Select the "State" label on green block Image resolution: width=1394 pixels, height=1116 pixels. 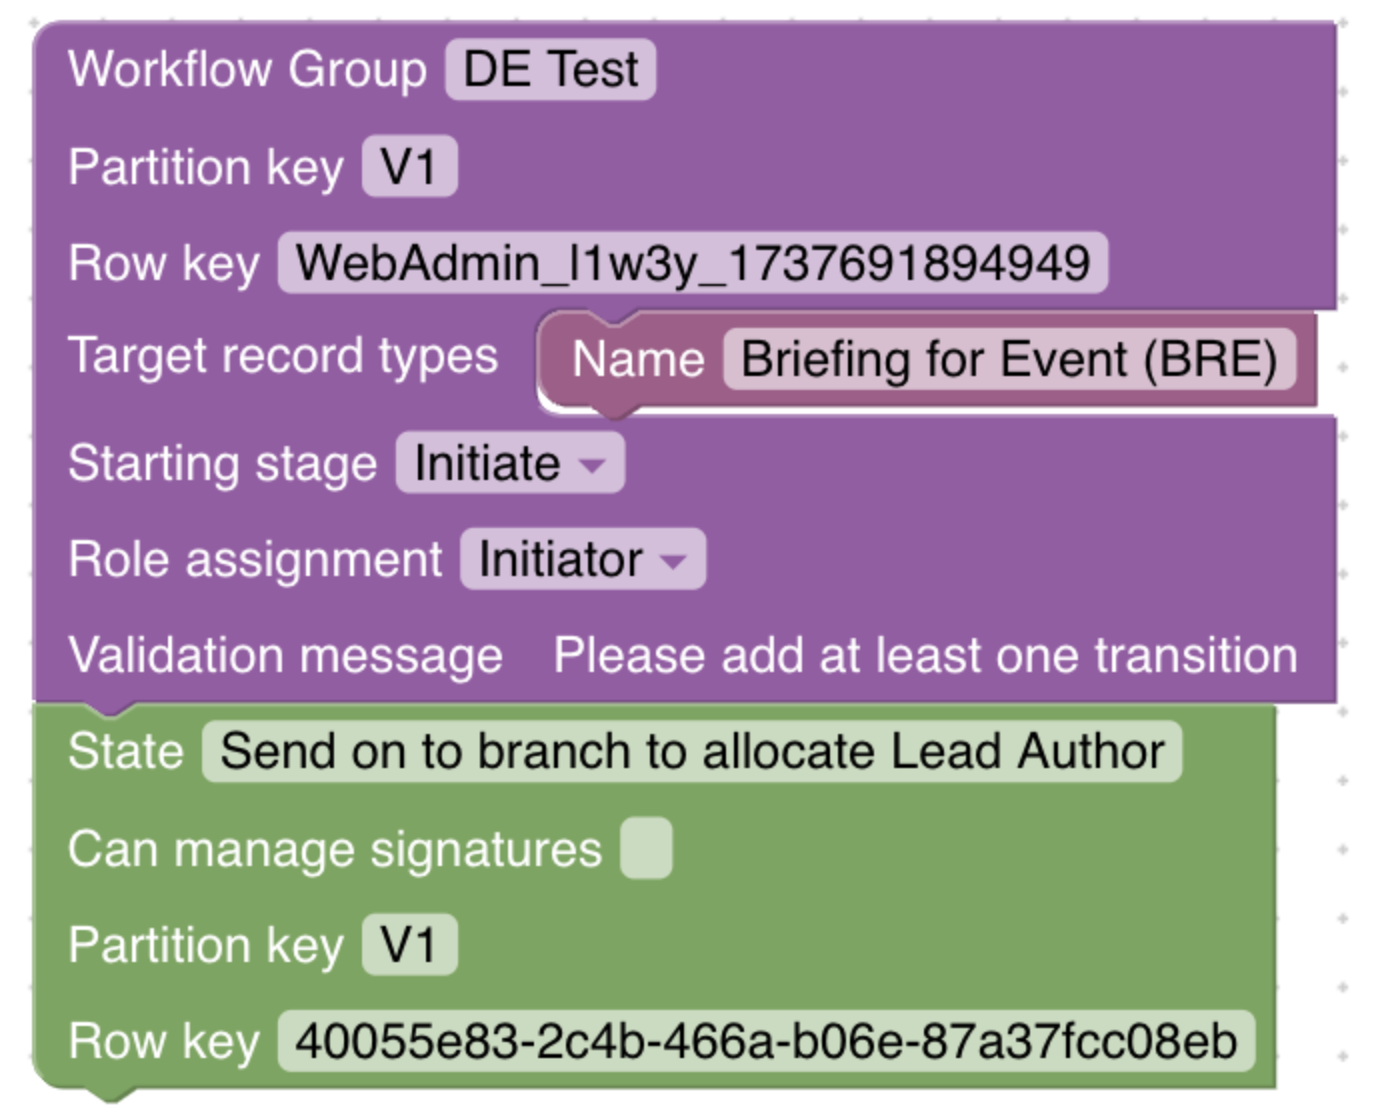pos(126,752)
